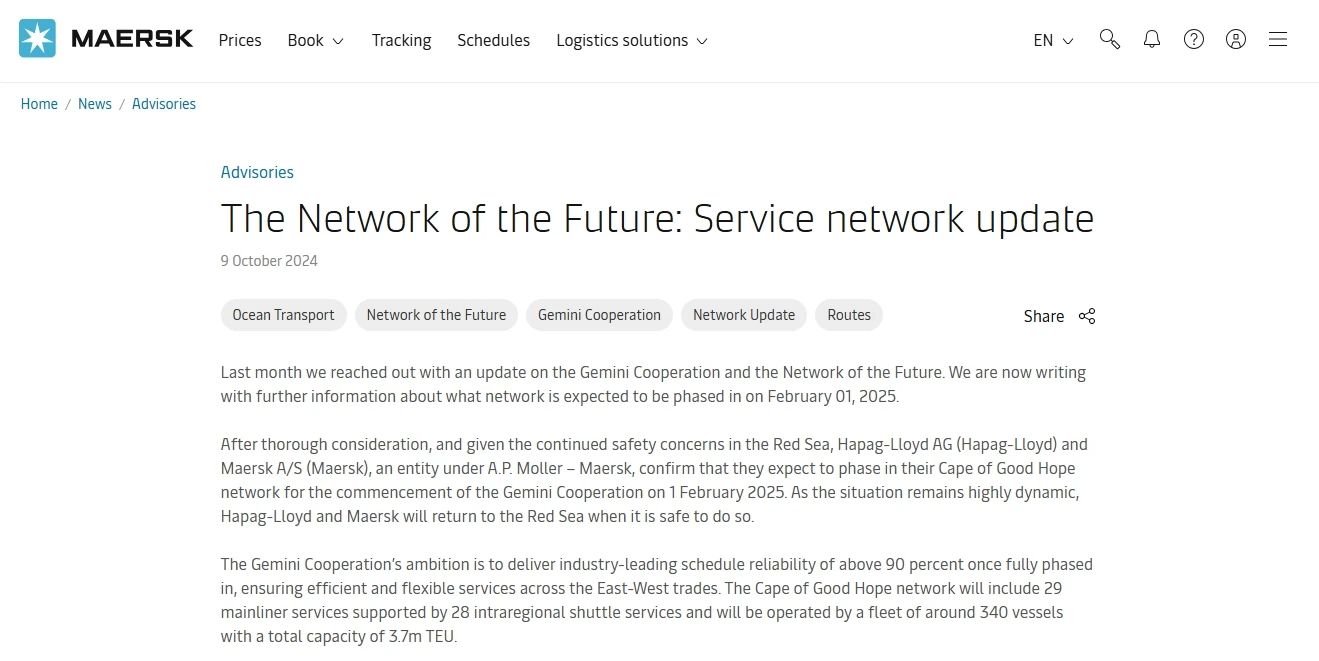
Task: Open notifications bell icon
Action: tap(1152, 39)
